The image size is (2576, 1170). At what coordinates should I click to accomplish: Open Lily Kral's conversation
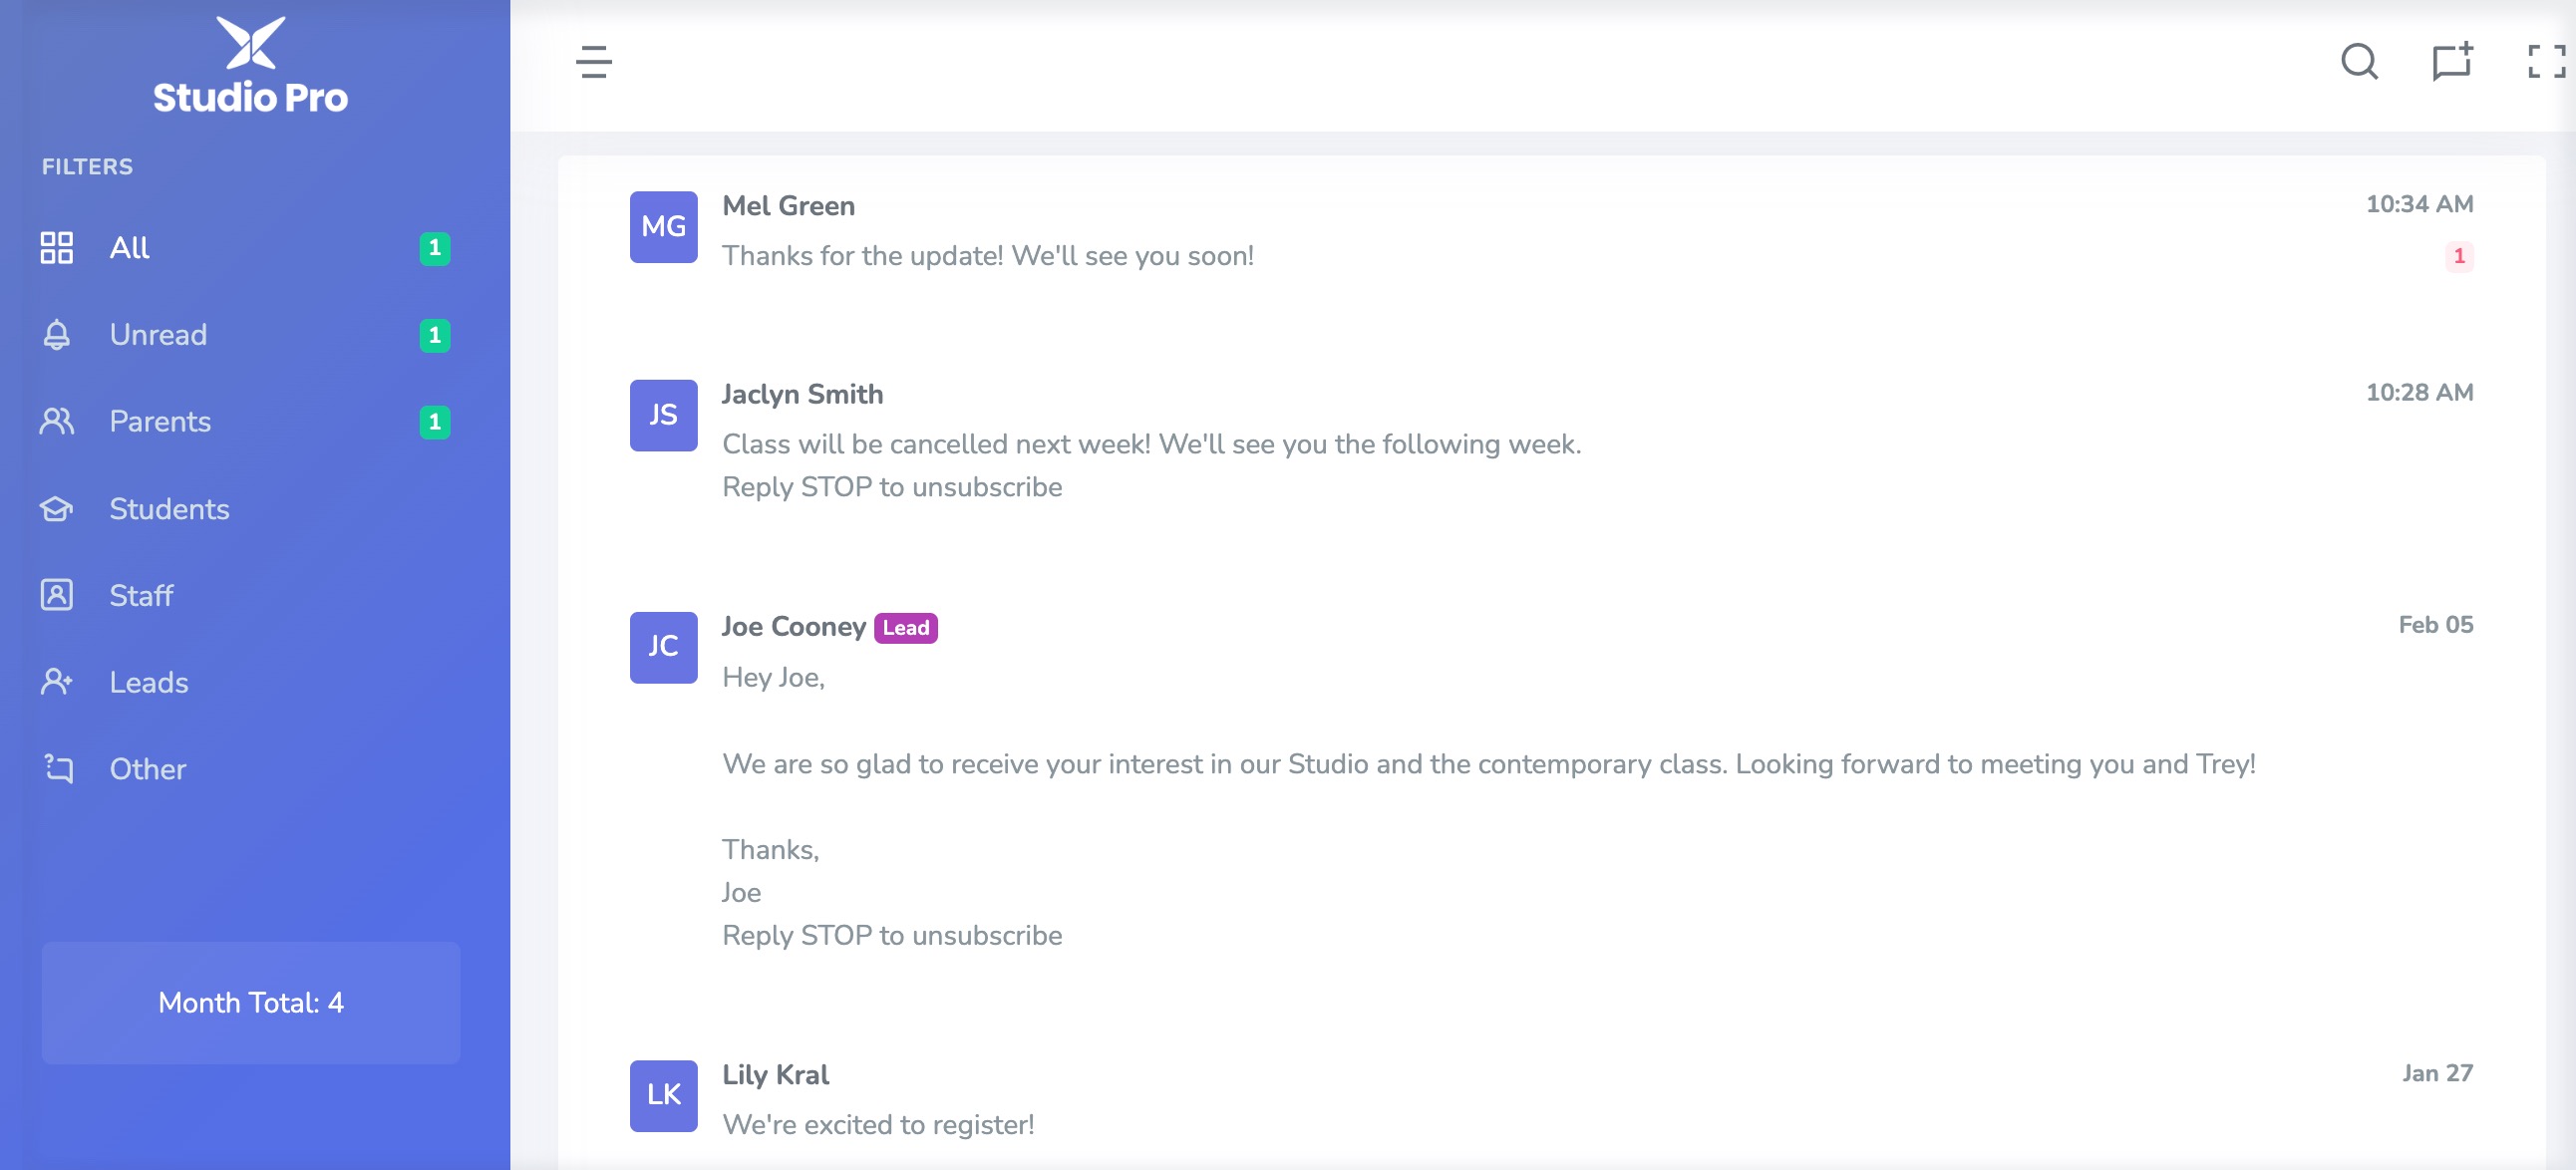pos(1551,1100)
